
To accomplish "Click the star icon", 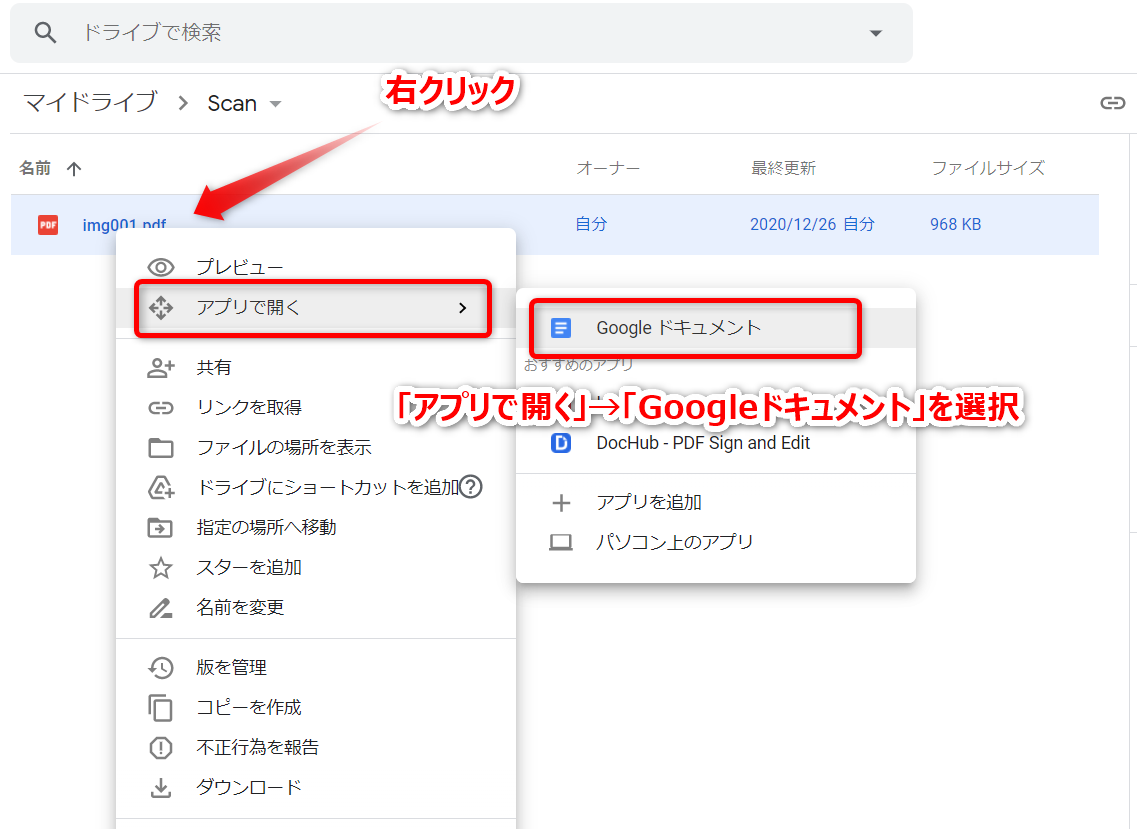I will click(x=161, y=567).
